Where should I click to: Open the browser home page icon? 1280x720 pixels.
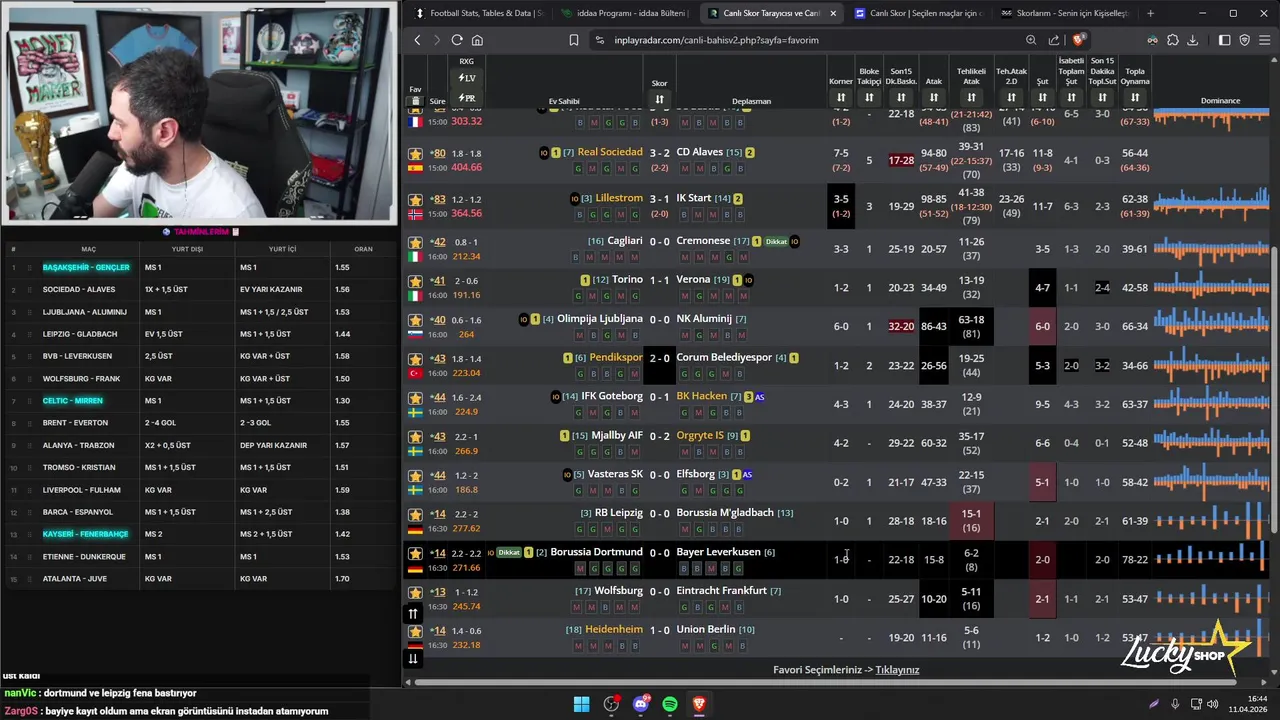[x=477, y=40]
